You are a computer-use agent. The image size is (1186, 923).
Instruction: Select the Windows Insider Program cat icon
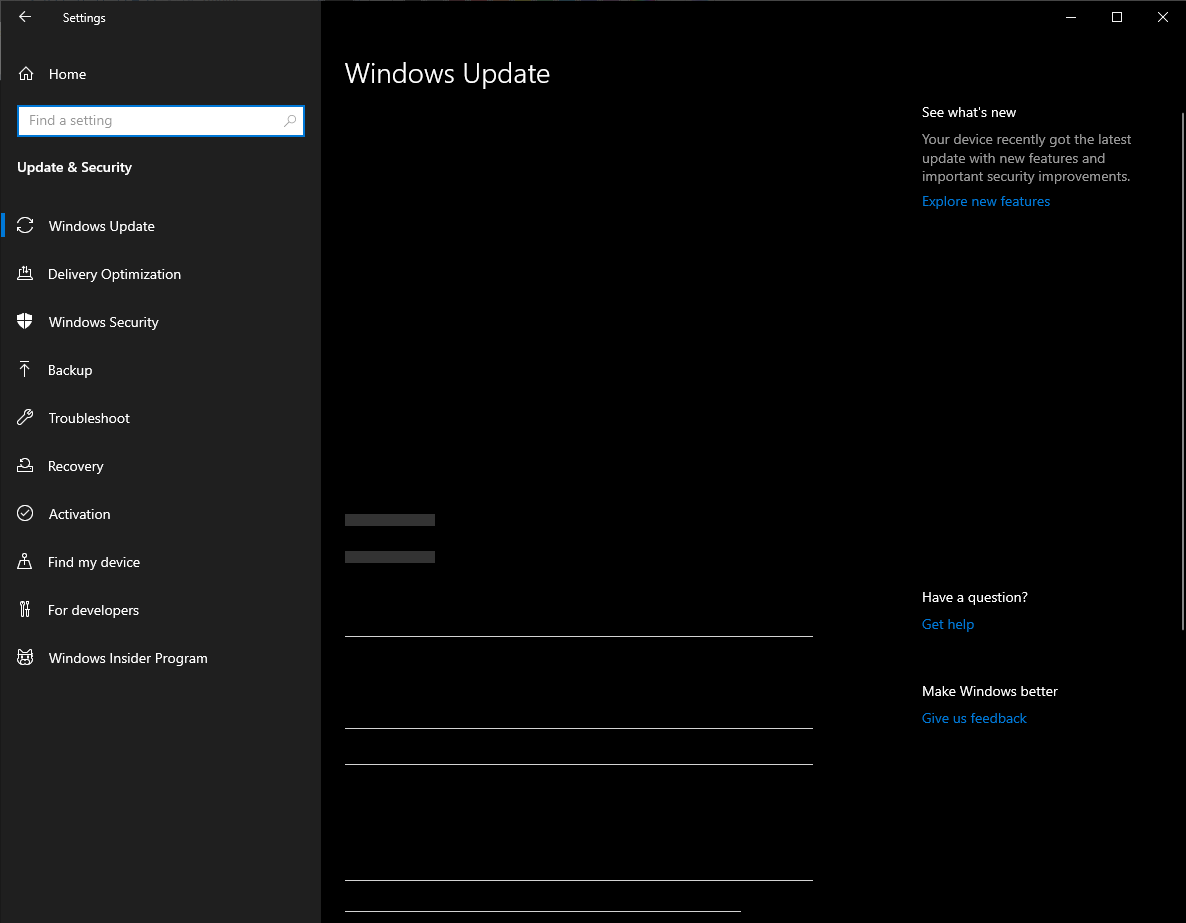[25, 657]
